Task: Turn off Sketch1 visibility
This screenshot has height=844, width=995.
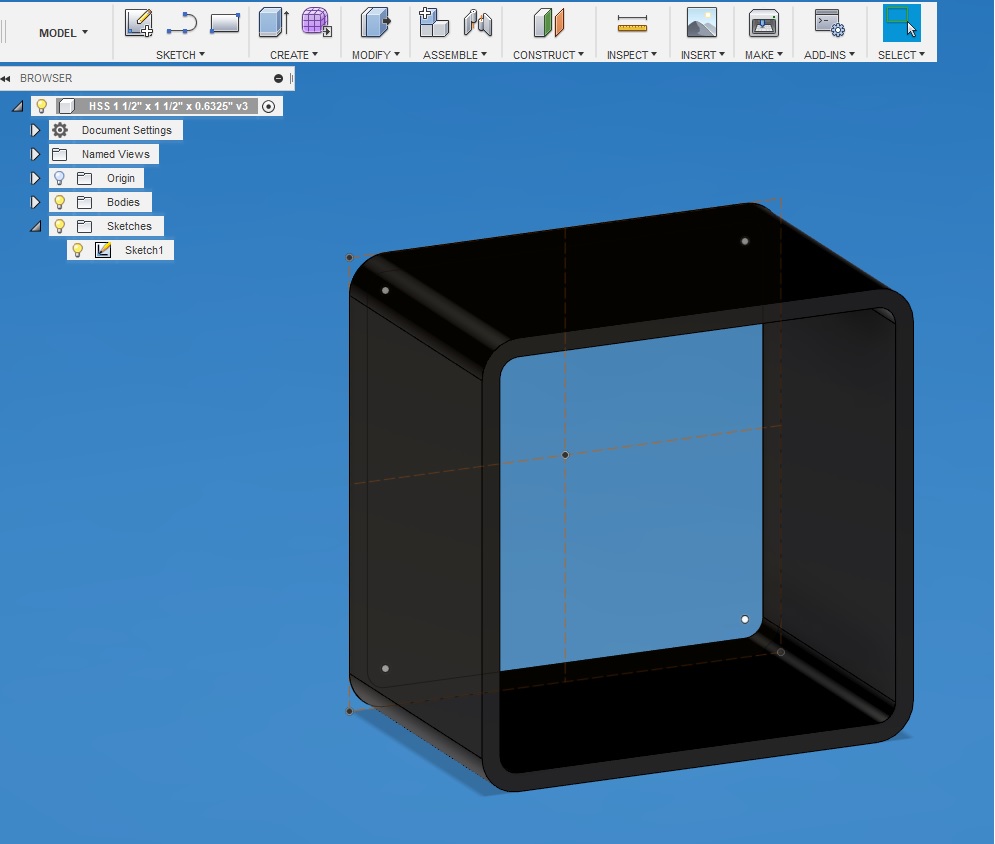Action: [x=79, y=249]
